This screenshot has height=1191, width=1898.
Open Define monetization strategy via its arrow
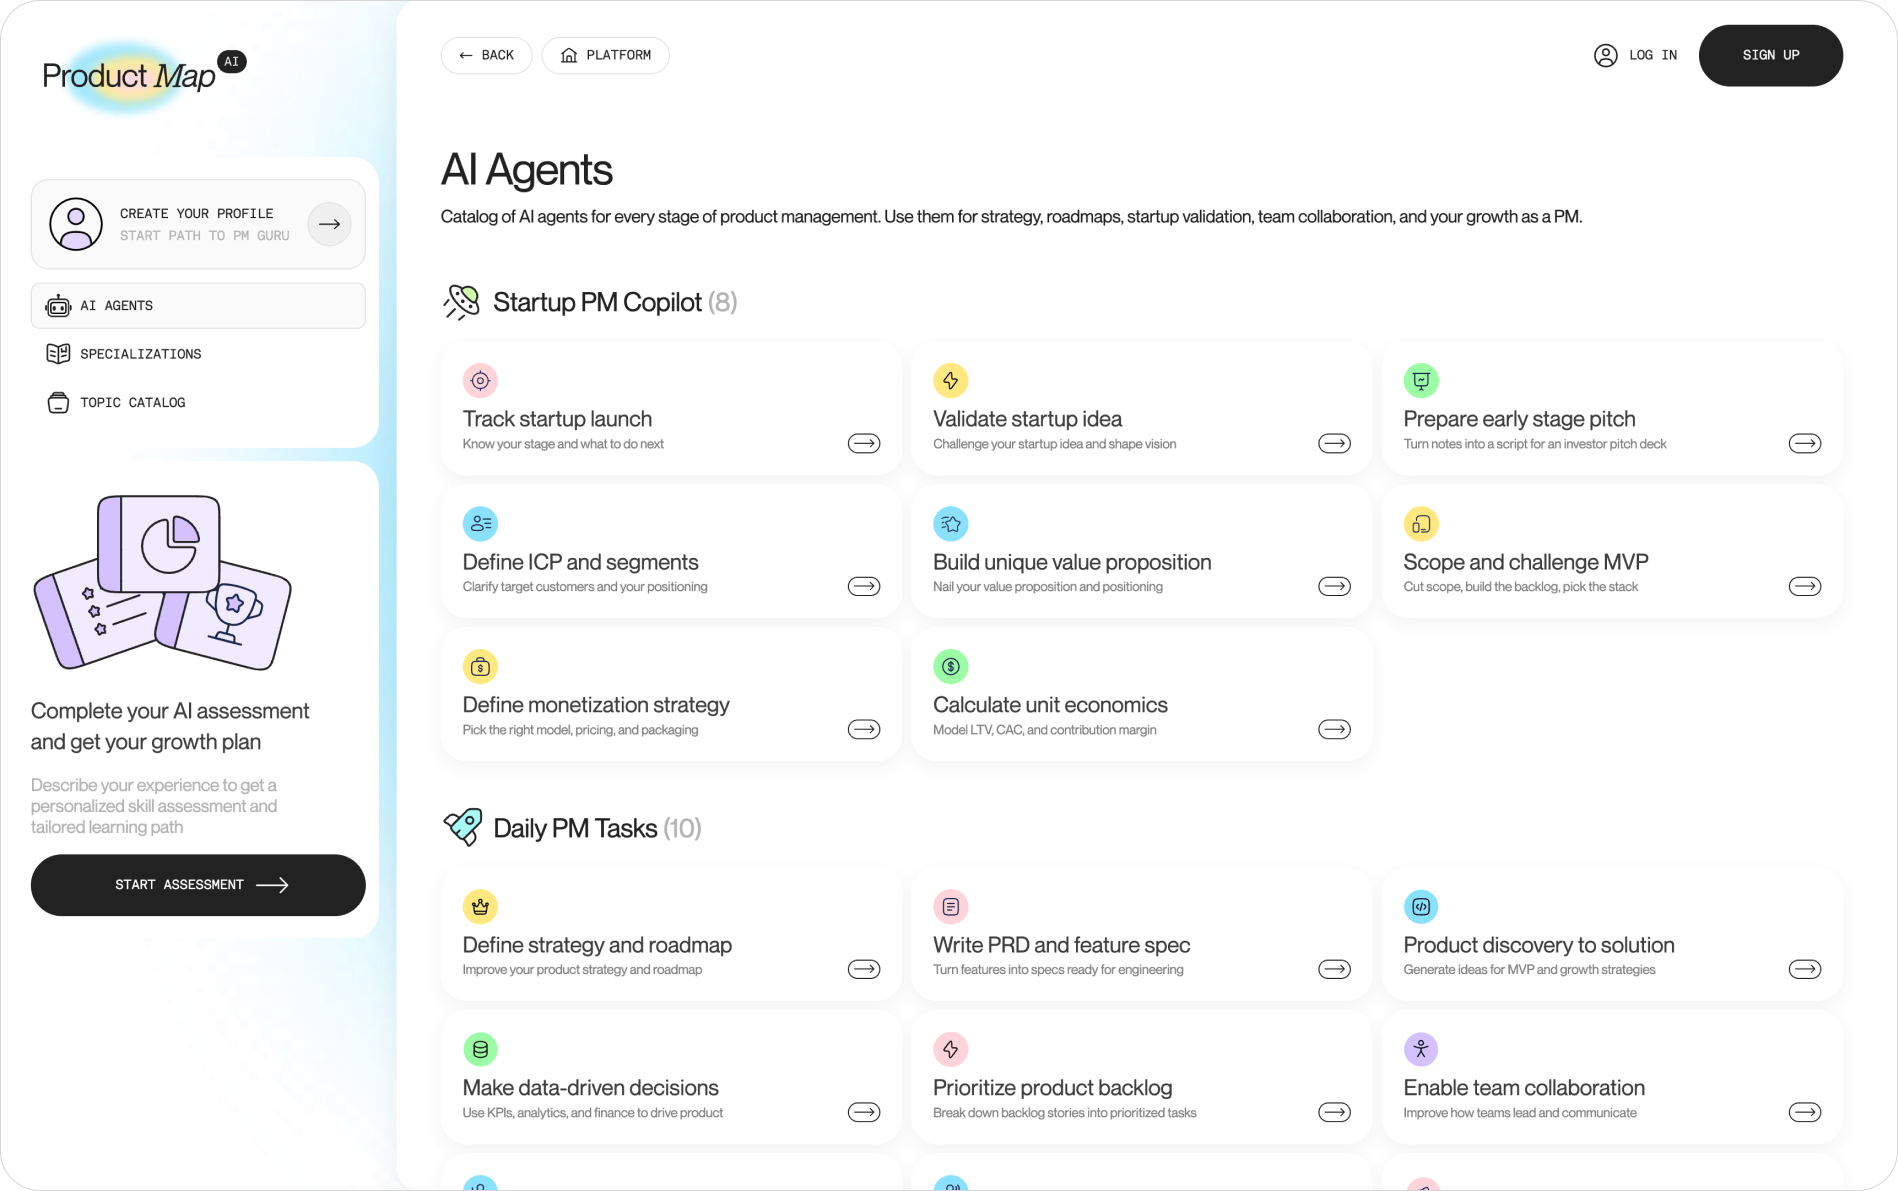pyautogui.click(x=864, y=729)
